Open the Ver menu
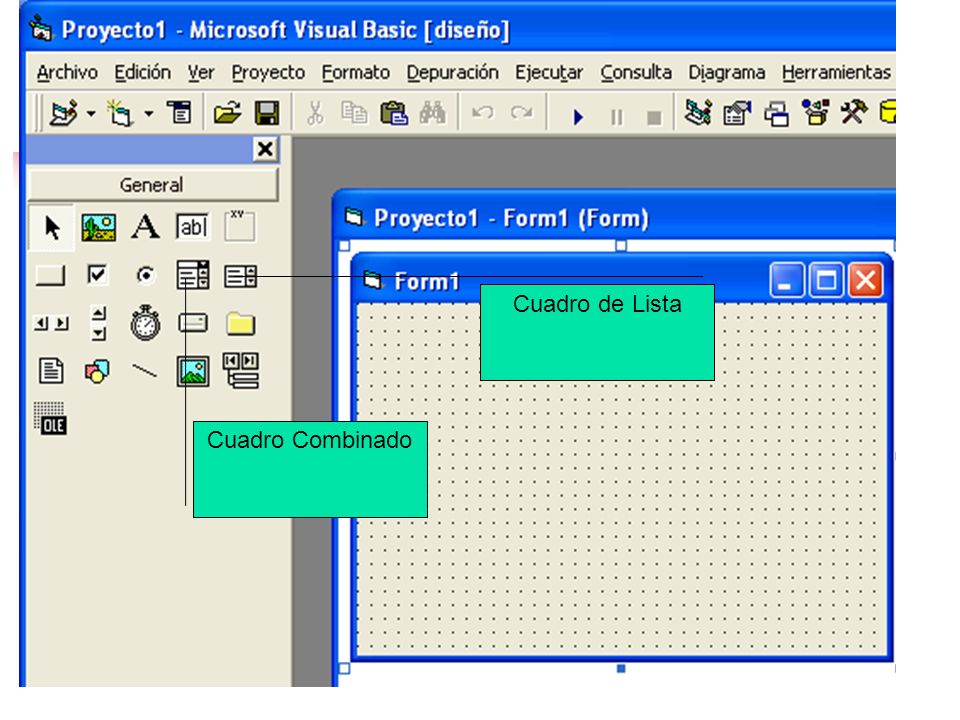Viewport: 960px width, 720px height. point(201,72)
